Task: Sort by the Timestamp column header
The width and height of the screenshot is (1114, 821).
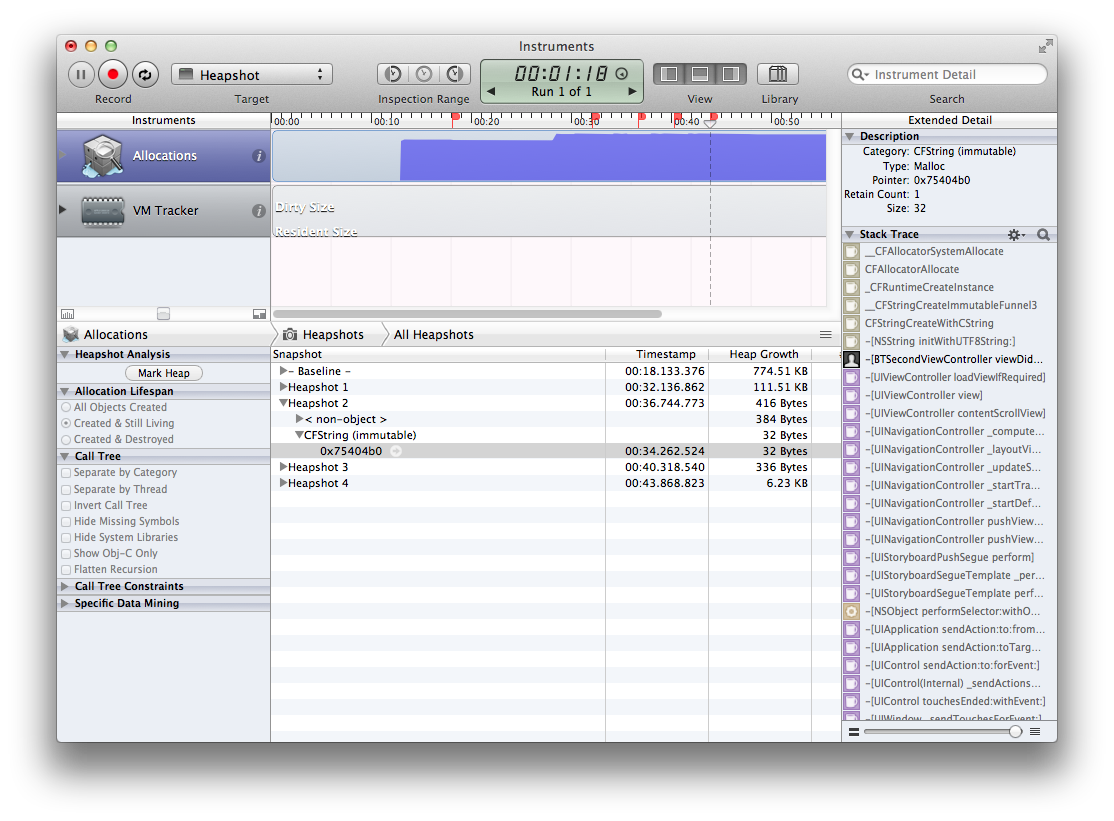Action: (657, 354)
